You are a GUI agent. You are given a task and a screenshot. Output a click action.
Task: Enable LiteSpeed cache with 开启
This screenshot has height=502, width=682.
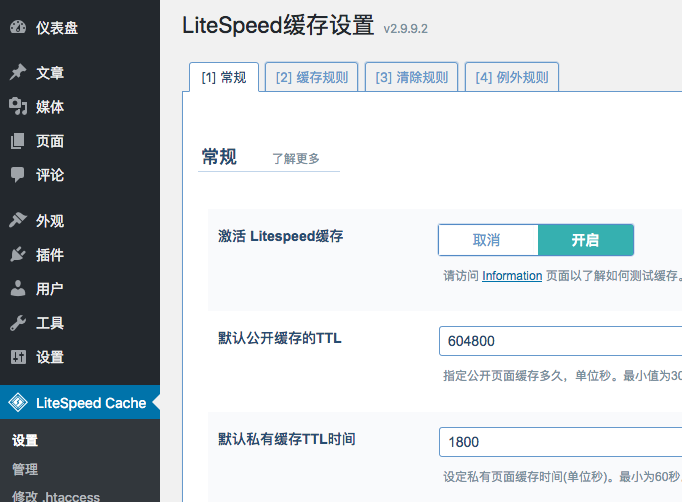point(585,240)
